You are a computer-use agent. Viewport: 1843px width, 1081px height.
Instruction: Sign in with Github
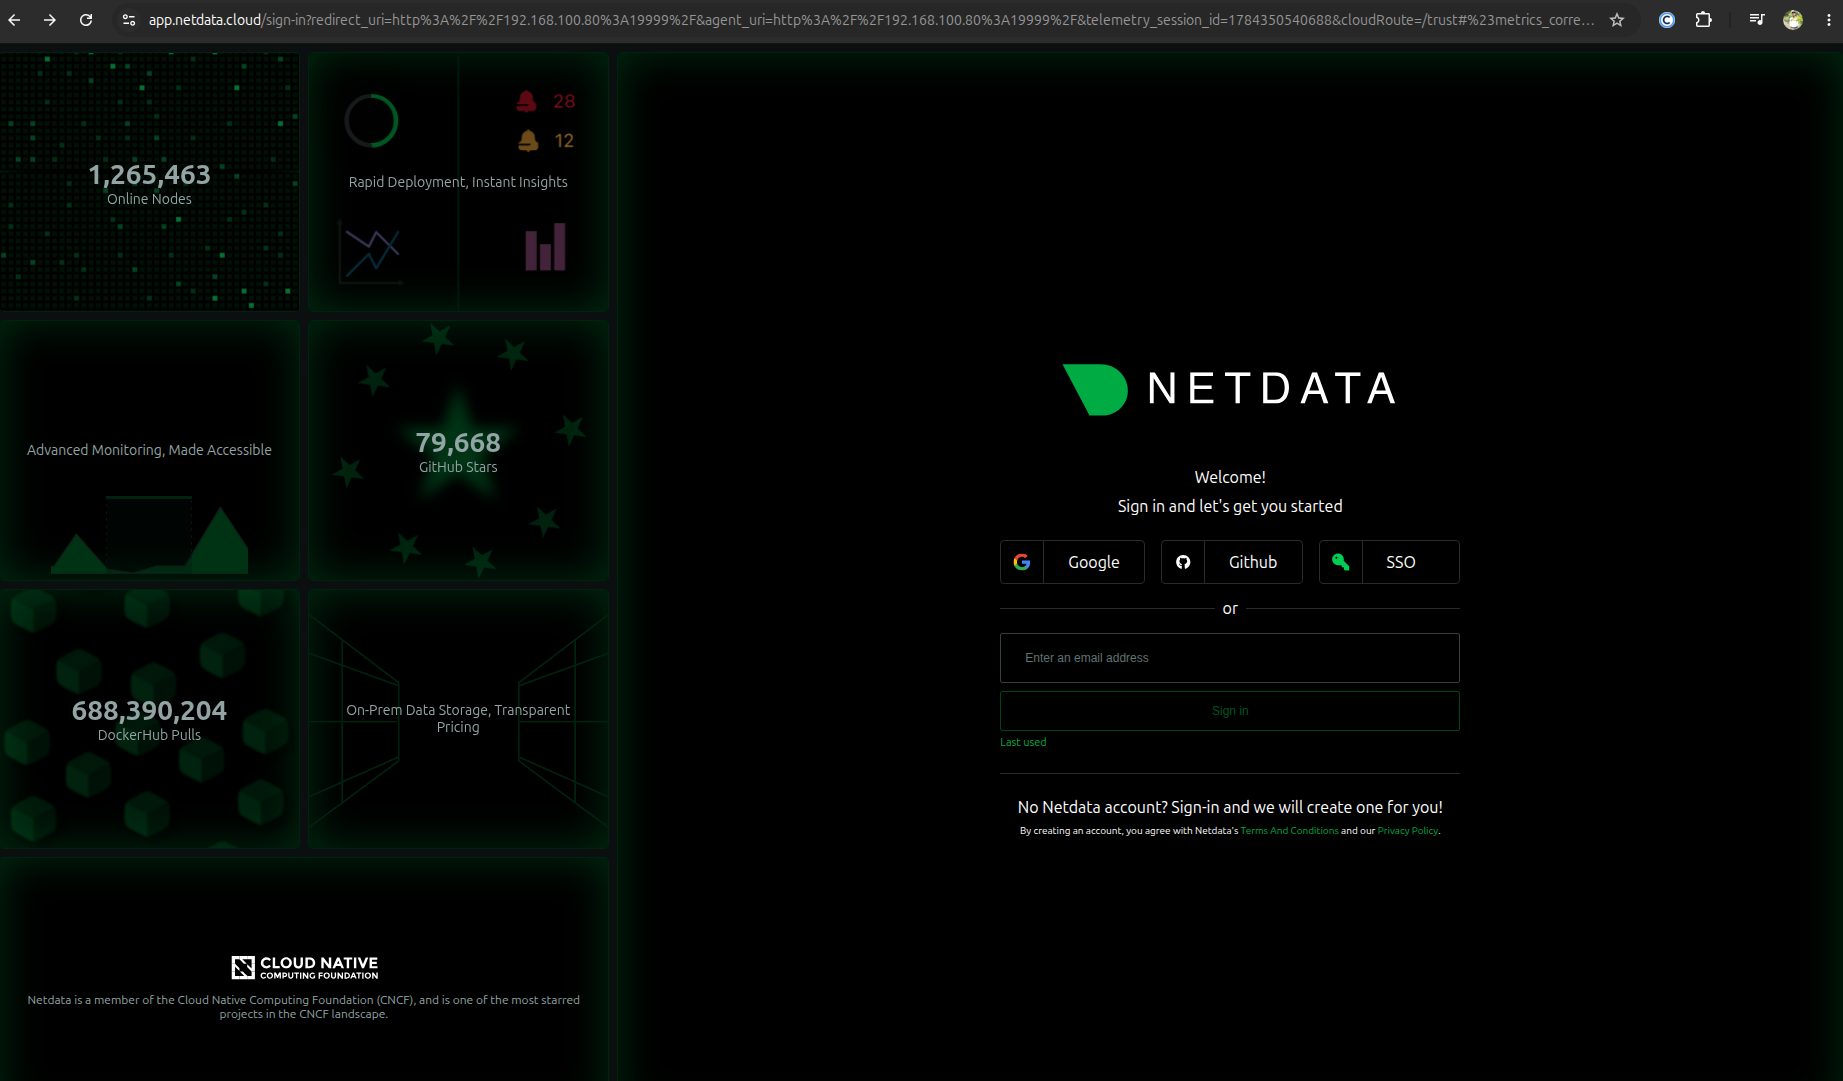tap(1232, 562)
